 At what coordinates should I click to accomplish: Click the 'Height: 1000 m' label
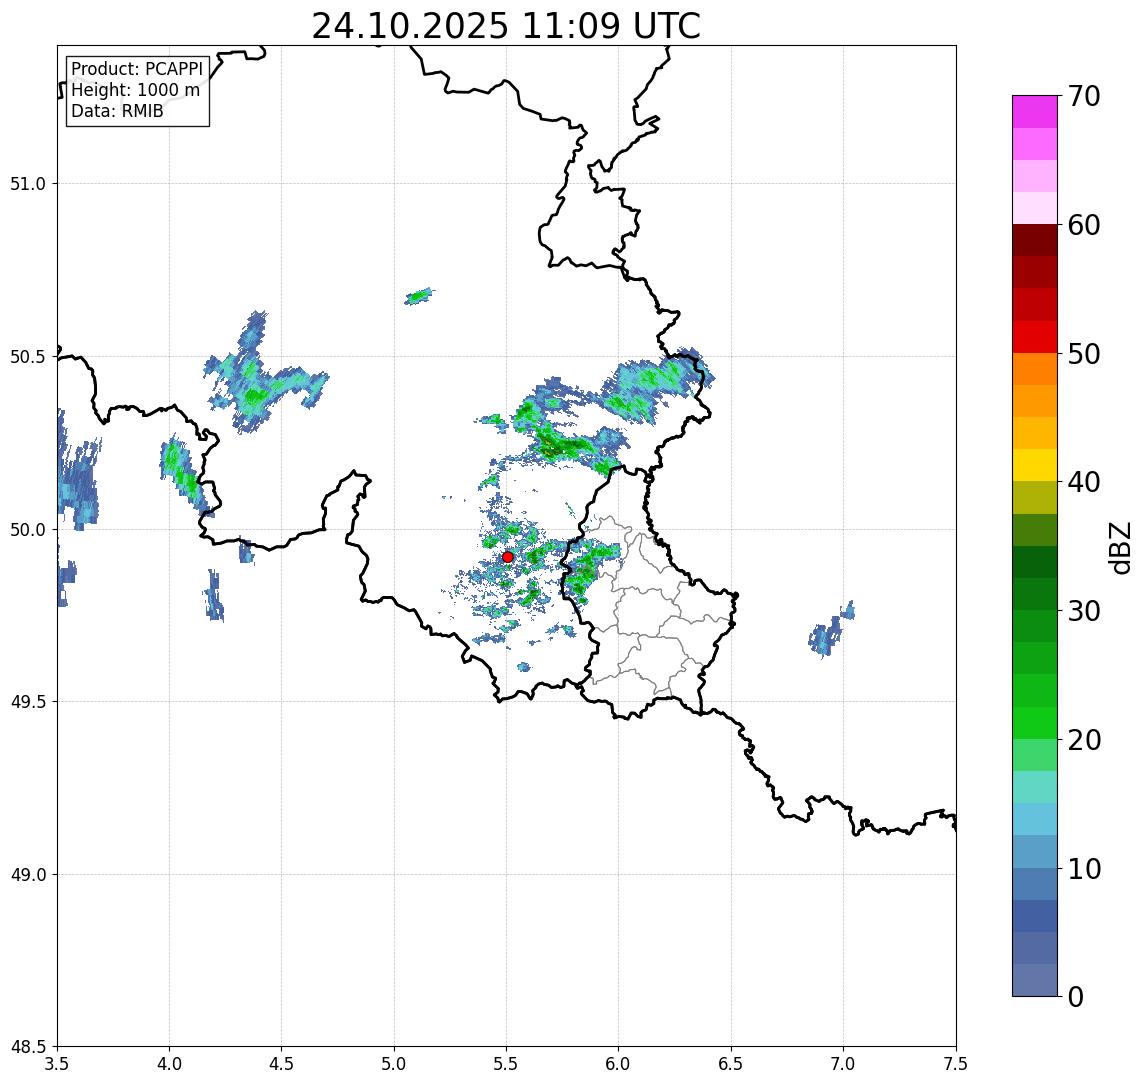pyautogui.click(x=135, y=90)
